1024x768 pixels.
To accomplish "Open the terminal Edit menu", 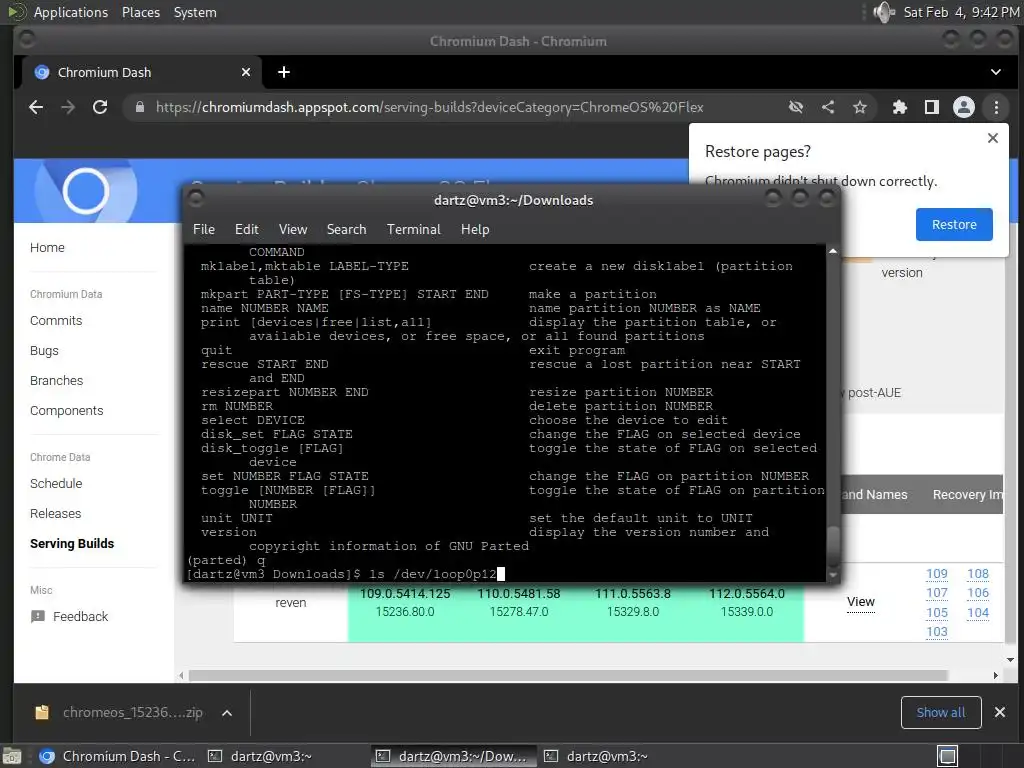I will tap(247, 229).
